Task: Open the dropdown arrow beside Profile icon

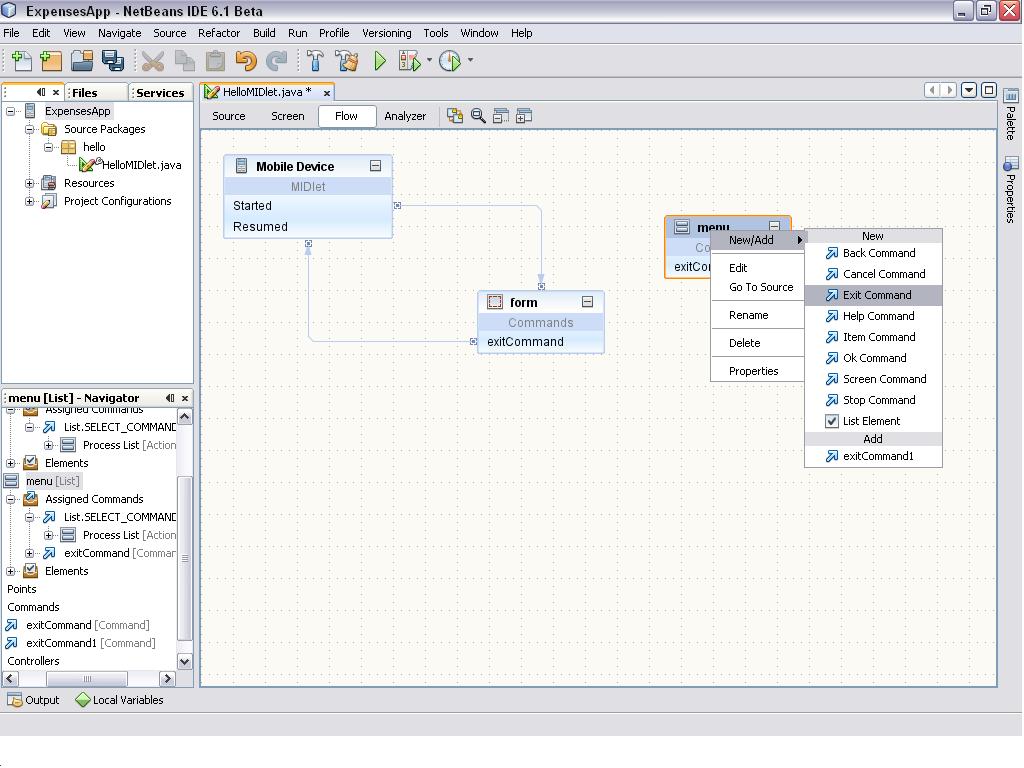Action: point(470,60)
